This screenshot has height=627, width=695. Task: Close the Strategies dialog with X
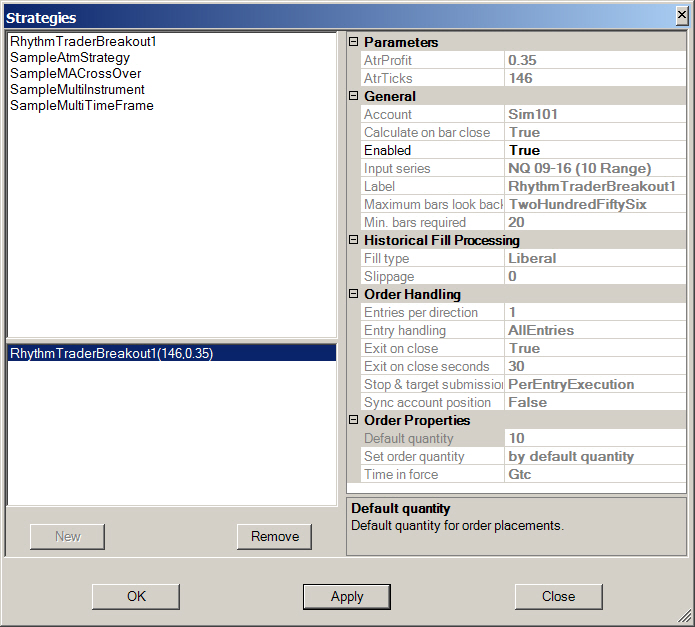coord(682,16)
